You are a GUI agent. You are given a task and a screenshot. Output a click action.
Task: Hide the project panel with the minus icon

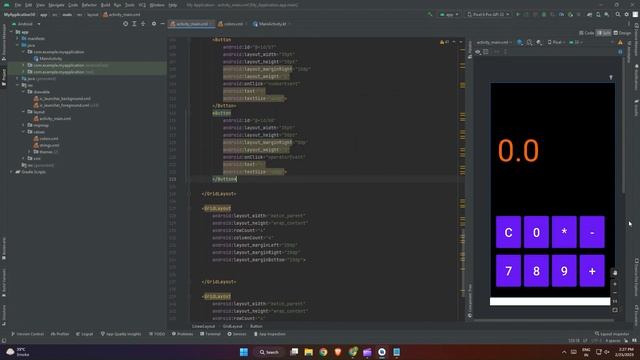click(x=162, y=24)
